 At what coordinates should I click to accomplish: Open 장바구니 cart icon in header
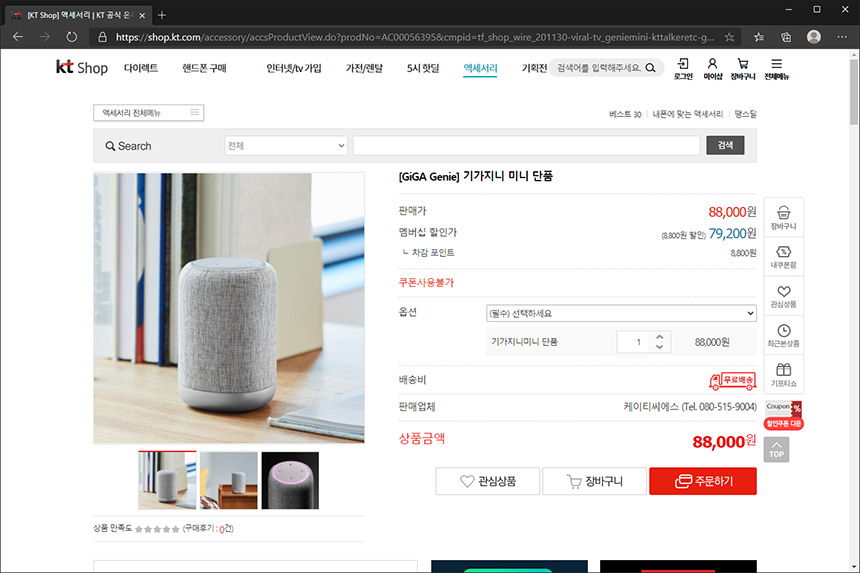[743, 69]
